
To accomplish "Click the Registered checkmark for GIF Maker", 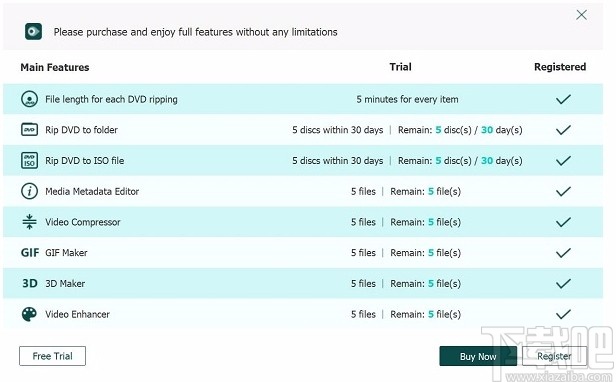I will coord(563,253).
